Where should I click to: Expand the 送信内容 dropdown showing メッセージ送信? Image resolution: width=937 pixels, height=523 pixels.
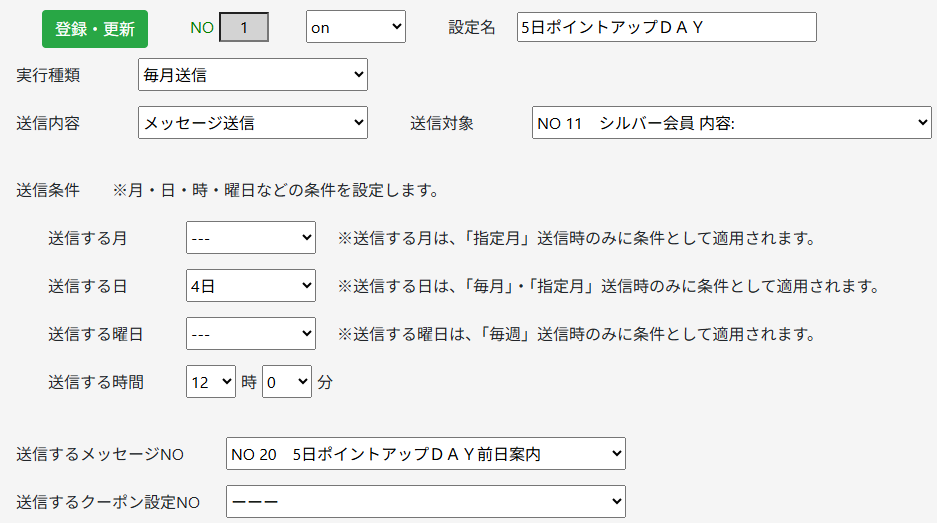pos(253,123)
